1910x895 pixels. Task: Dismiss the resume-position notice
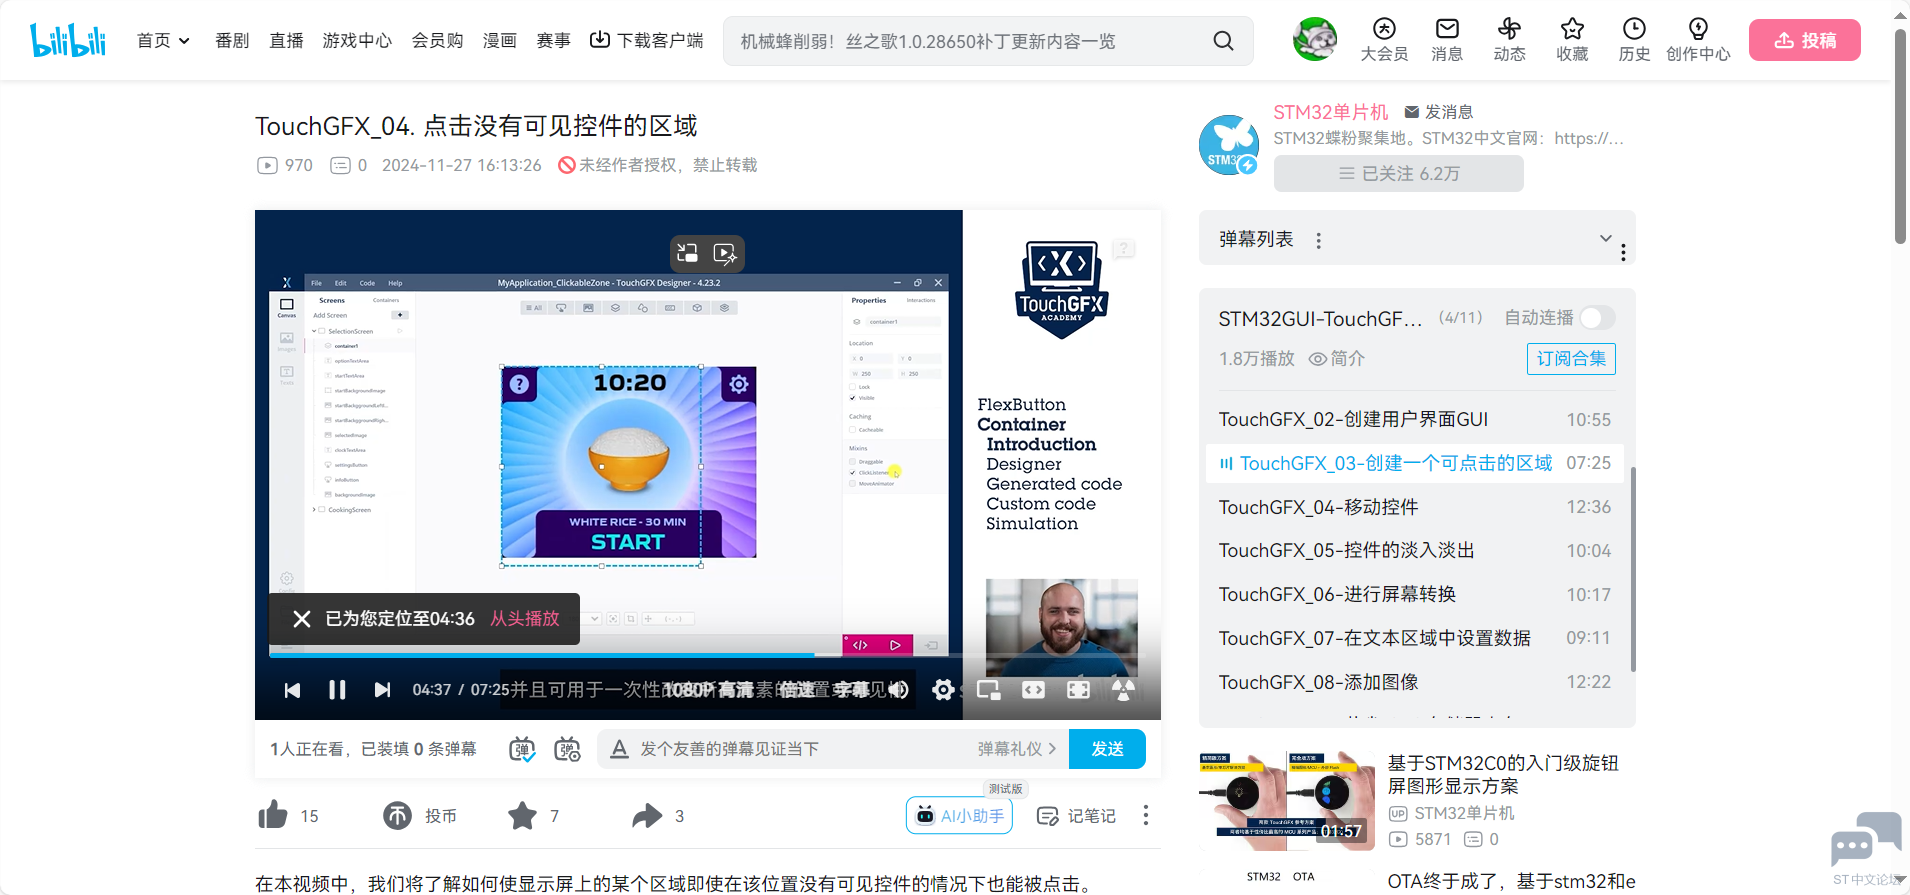click(x=301, y=619)
